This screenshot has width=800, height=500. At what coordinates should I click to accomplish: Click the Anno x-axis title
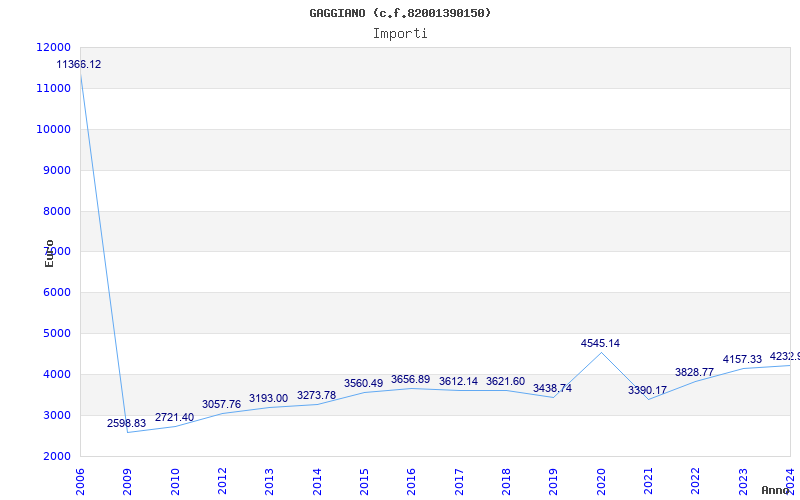(776, 490)
